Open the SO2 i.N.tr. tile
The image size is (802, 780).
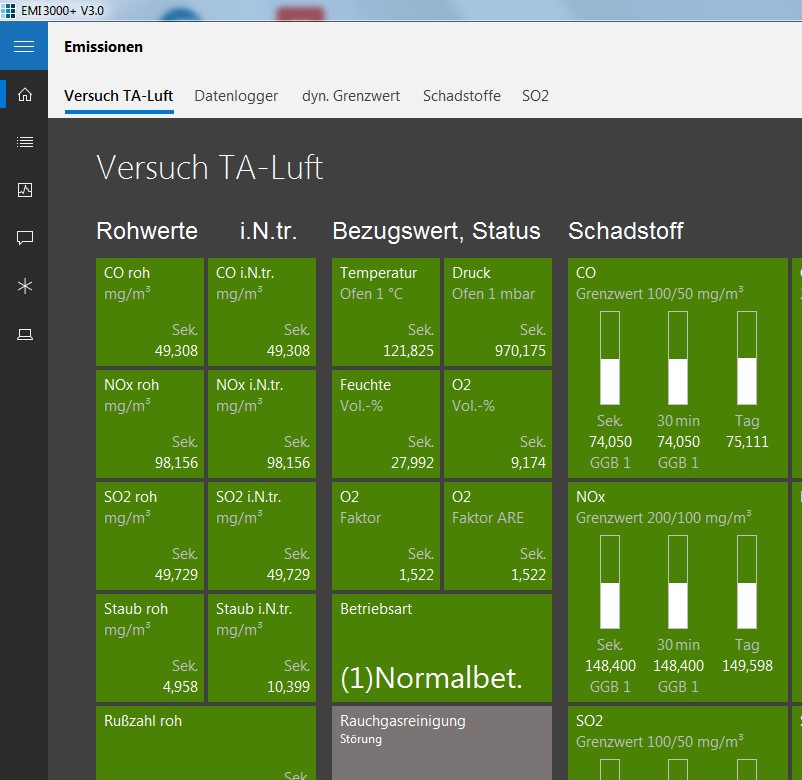pos(262,536)
